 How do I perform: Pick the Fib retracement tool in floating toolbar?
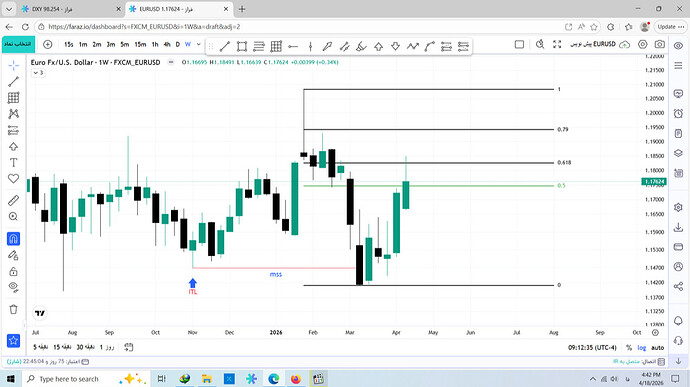click(x=259, y=46)
